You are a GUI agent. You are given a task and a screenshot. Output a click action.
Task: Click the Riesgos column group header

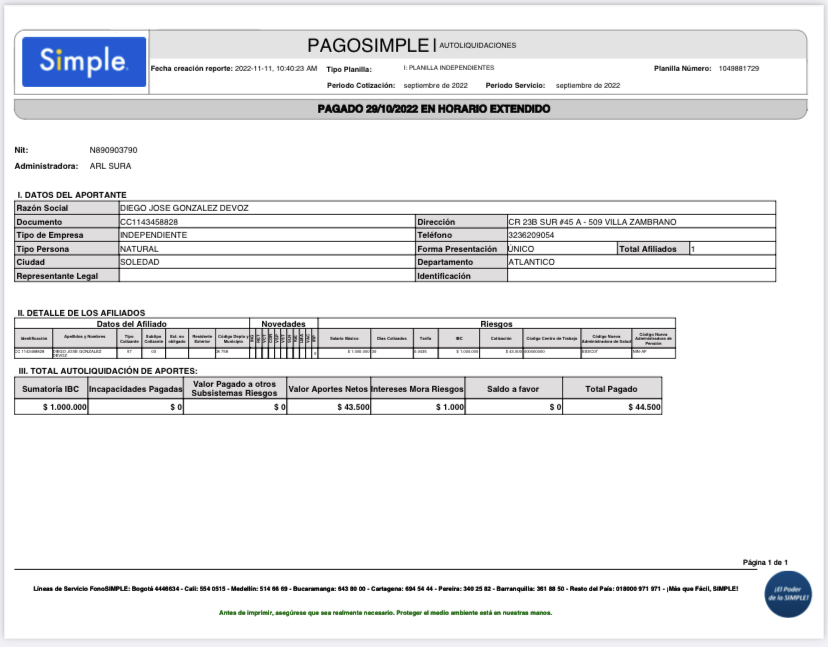tap(496, 324)
